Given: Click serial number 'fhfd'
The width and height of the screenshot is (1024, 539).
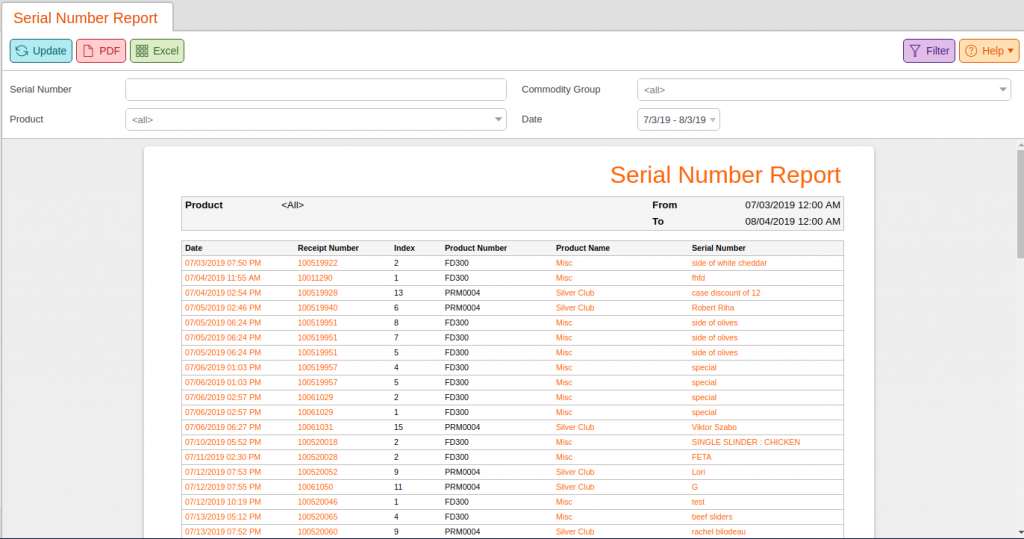Looking at the screenshot, I should [x=698, y=278].
